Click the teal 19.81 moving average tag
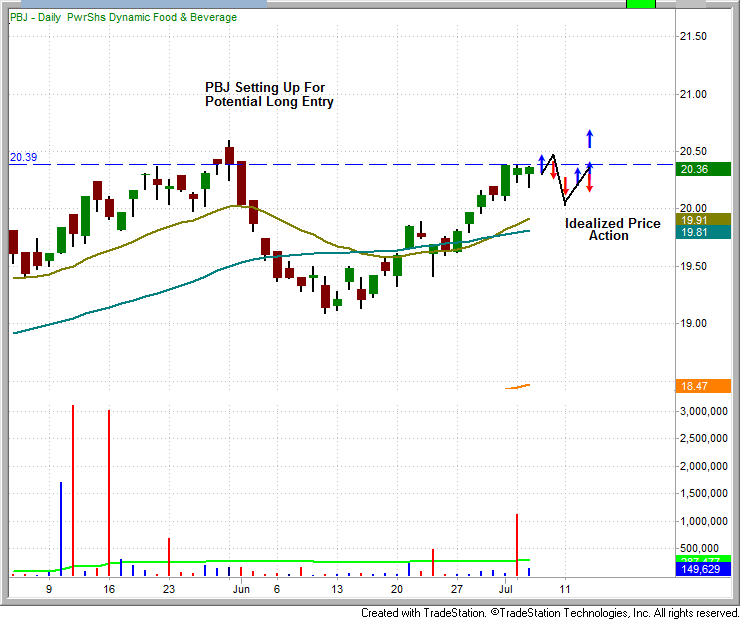The width and height of the screenshot is (740, 619). (703, 232)
